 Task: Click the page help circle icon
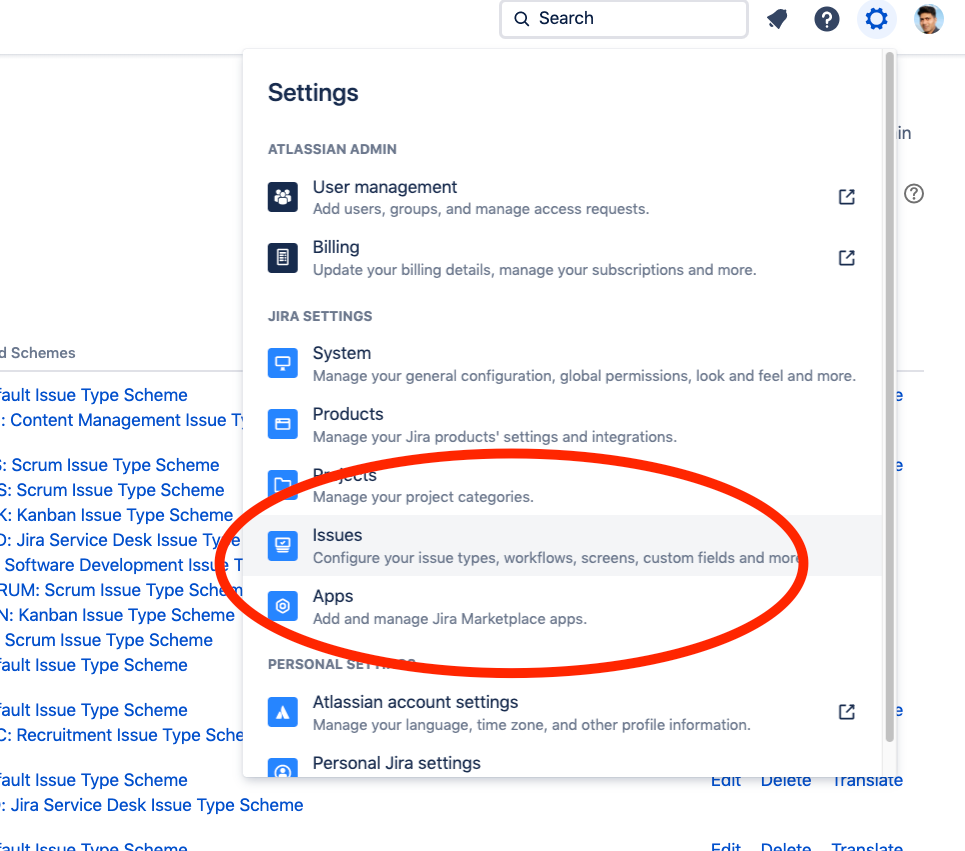914,194
